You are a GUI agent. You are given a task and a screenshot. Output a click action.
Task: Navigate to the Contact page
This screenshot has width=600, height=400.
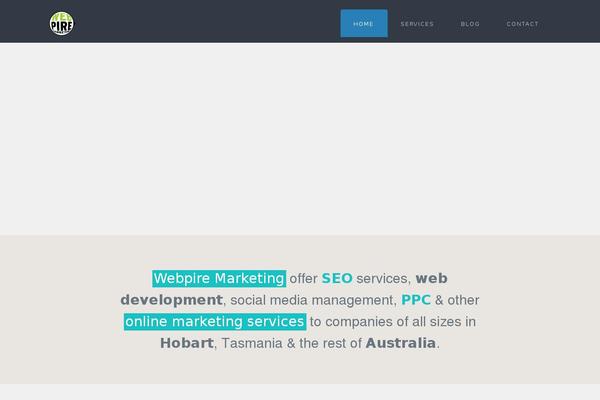(x=522, y=24)
